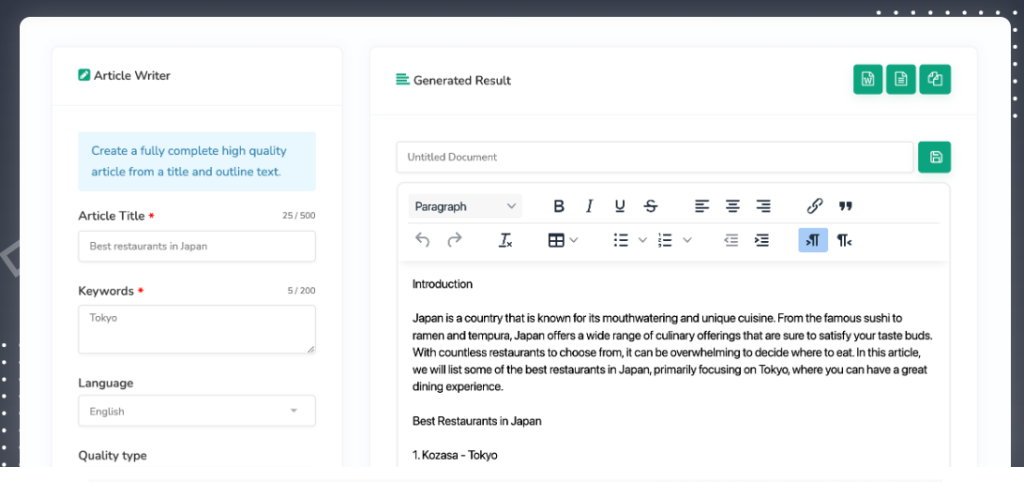Viewport: 1024px width, 482px height.
Task: Increase paragraph indent
Action: click(x=762, y=240)
